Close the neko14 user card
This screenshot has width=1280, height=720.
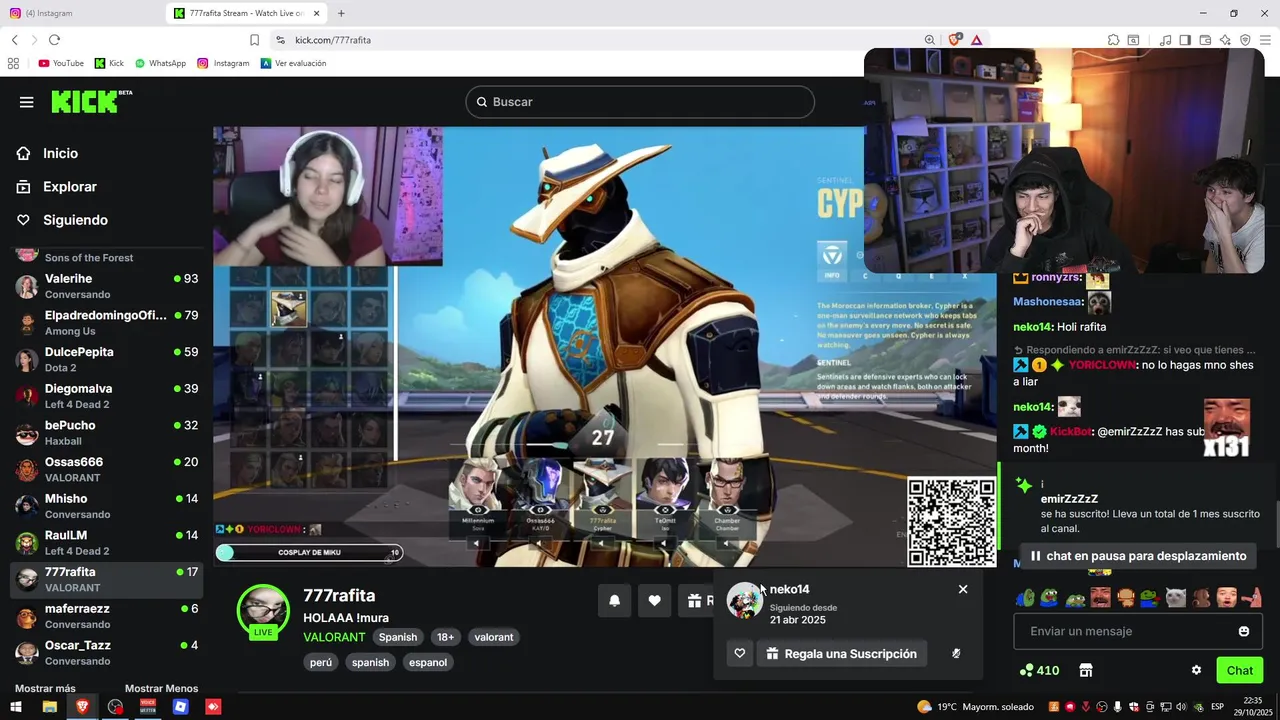(x=963, y=589)
